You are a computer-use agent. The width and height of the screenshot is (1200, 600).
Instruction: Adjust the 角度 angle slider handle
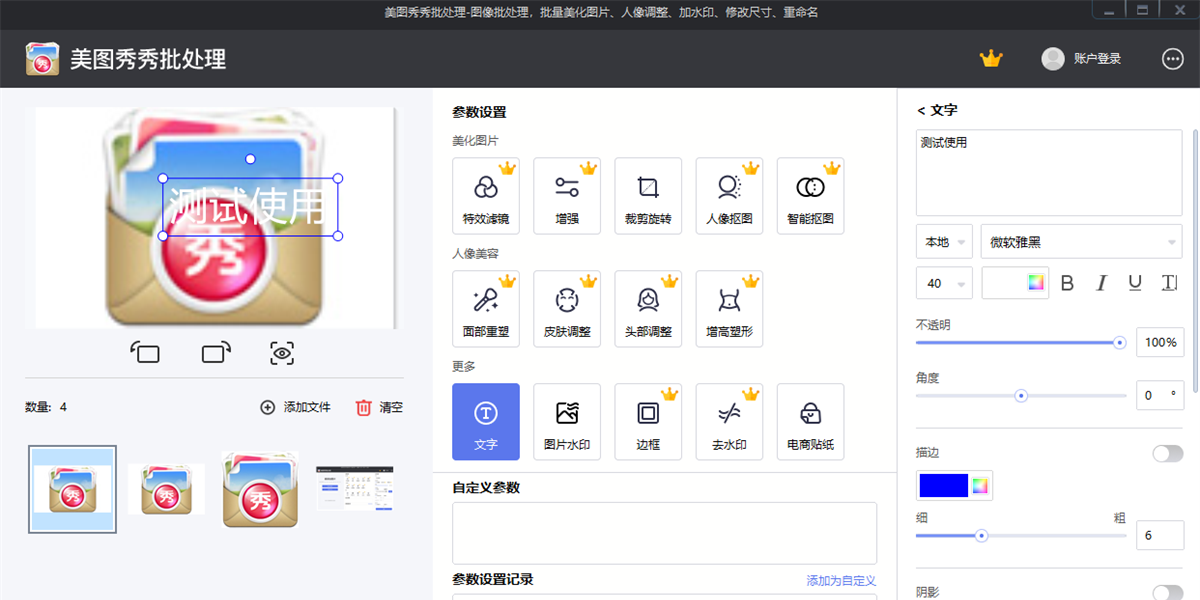[1021, 395]
